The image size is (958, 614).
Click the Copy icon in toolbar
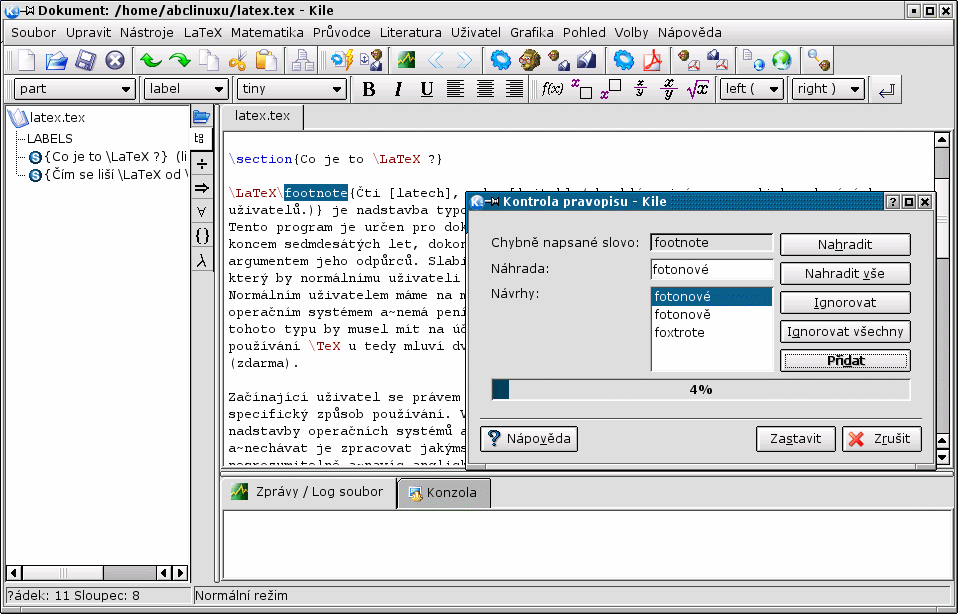[209, 60]
